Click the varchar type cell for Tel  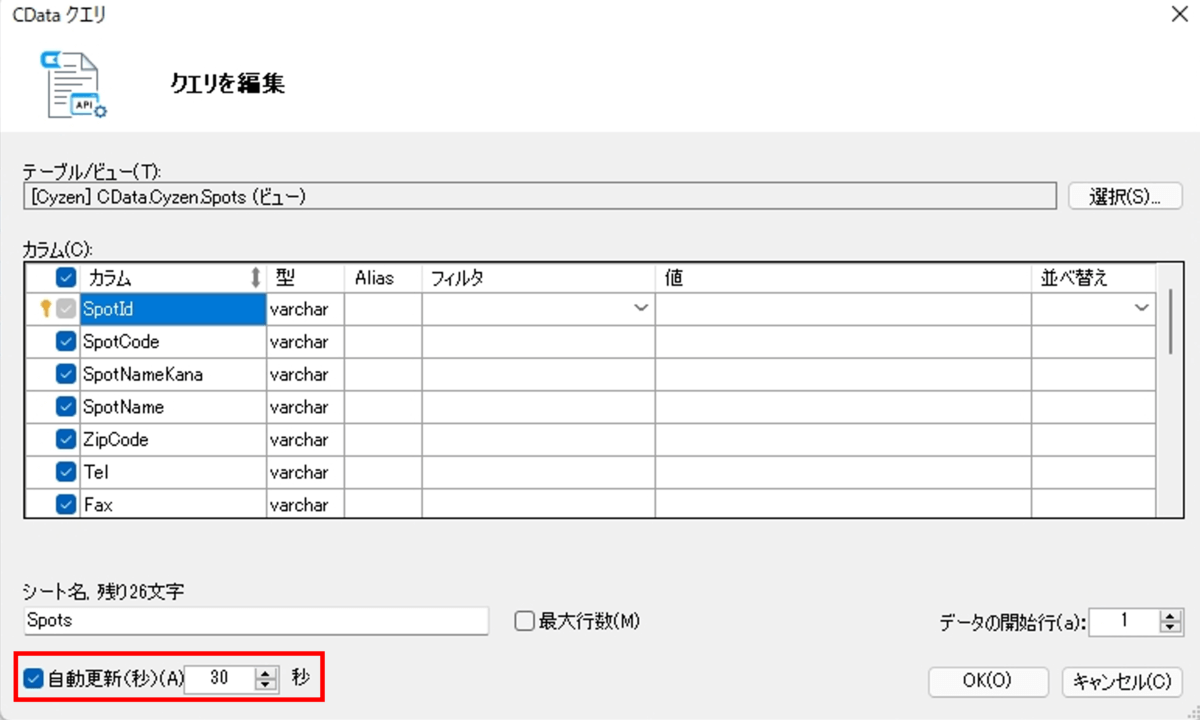pyautogui.click(x=305, y=472)
